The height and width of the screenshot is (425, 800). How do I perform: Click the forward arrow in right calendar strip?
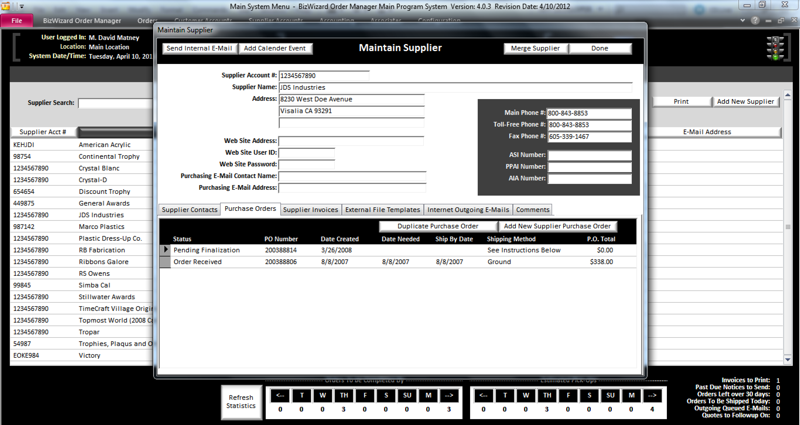pos(653,394)
